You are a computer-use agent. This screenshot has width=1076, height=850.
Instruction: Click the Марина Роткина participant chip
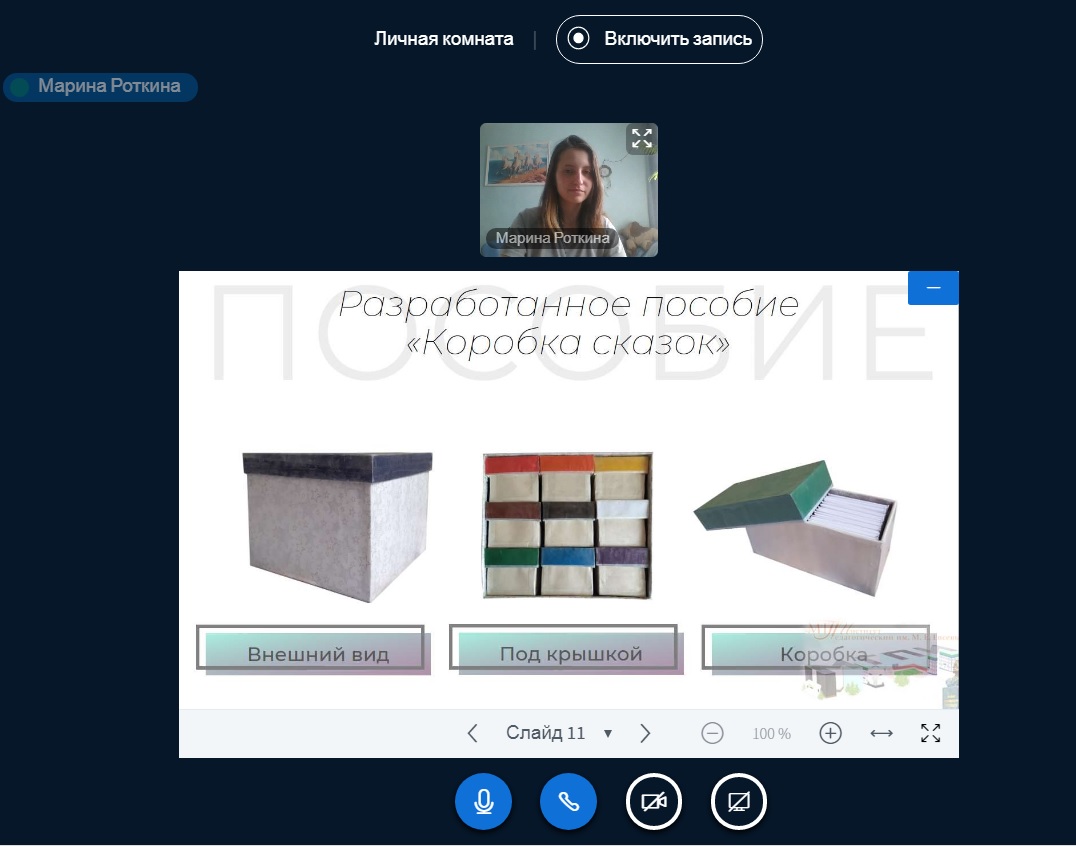point(100,87)
